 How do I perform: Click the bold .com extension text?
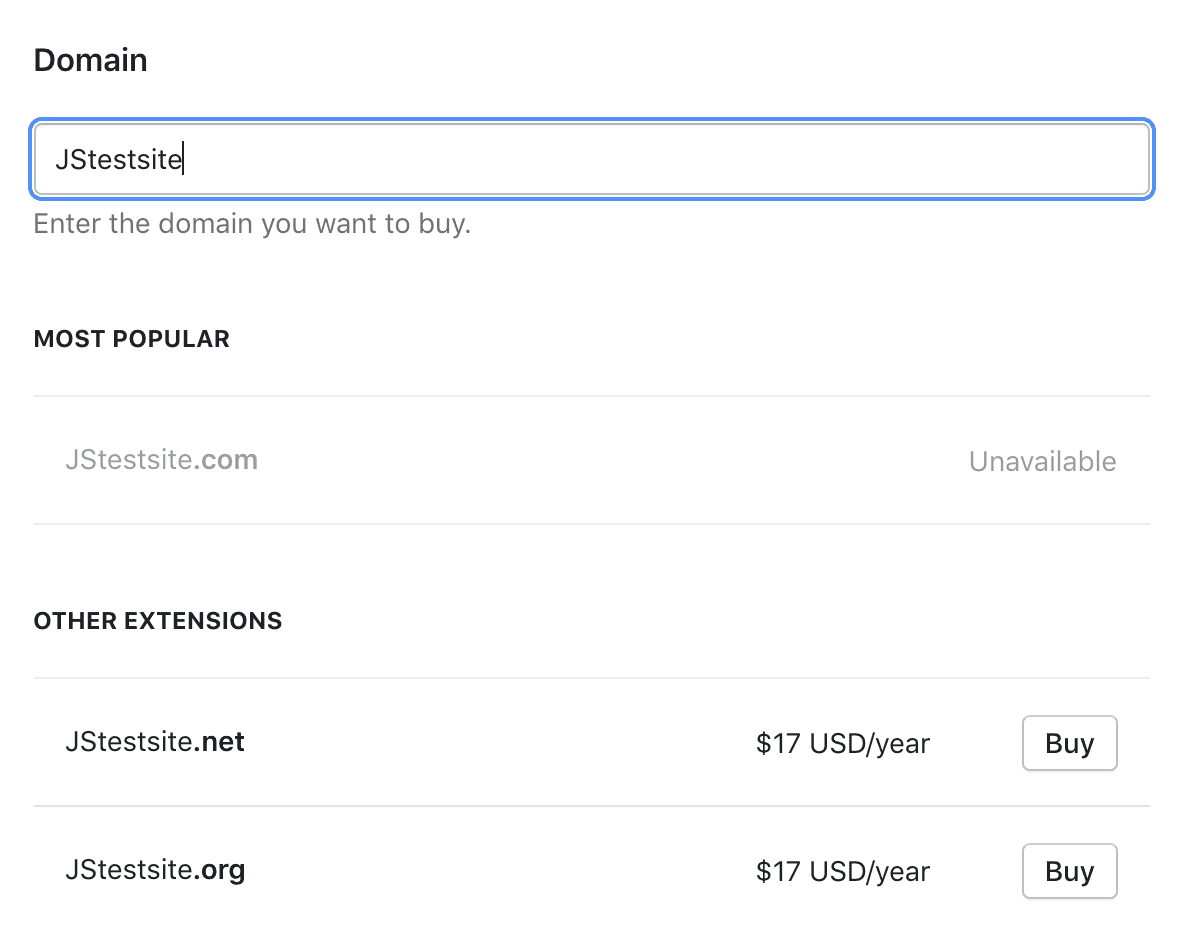click(228, 460)
